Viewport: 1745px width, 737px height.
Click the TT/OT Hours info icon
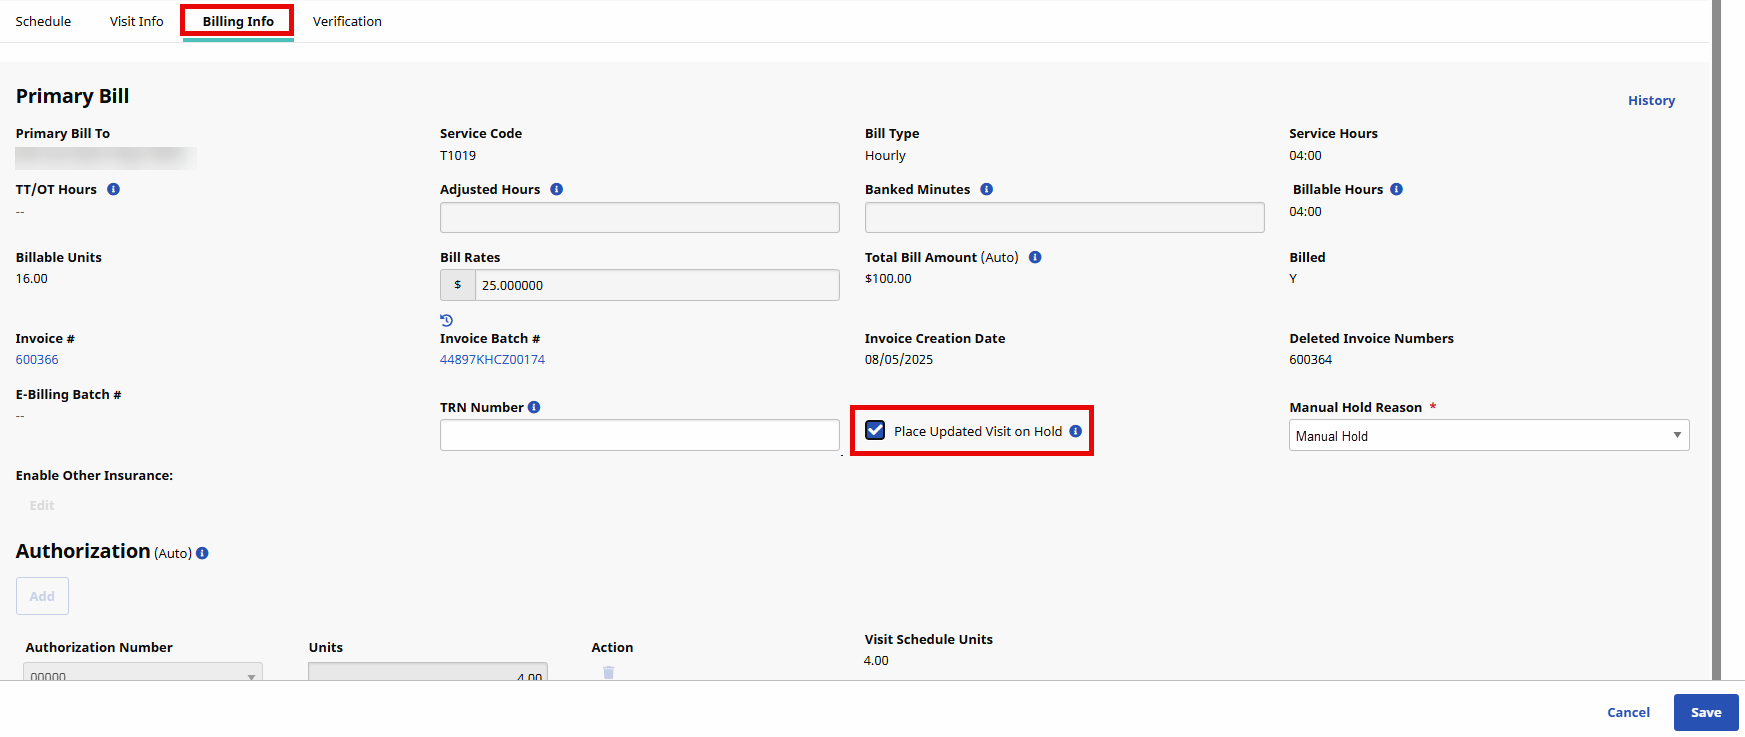click(x=113, y=189)
